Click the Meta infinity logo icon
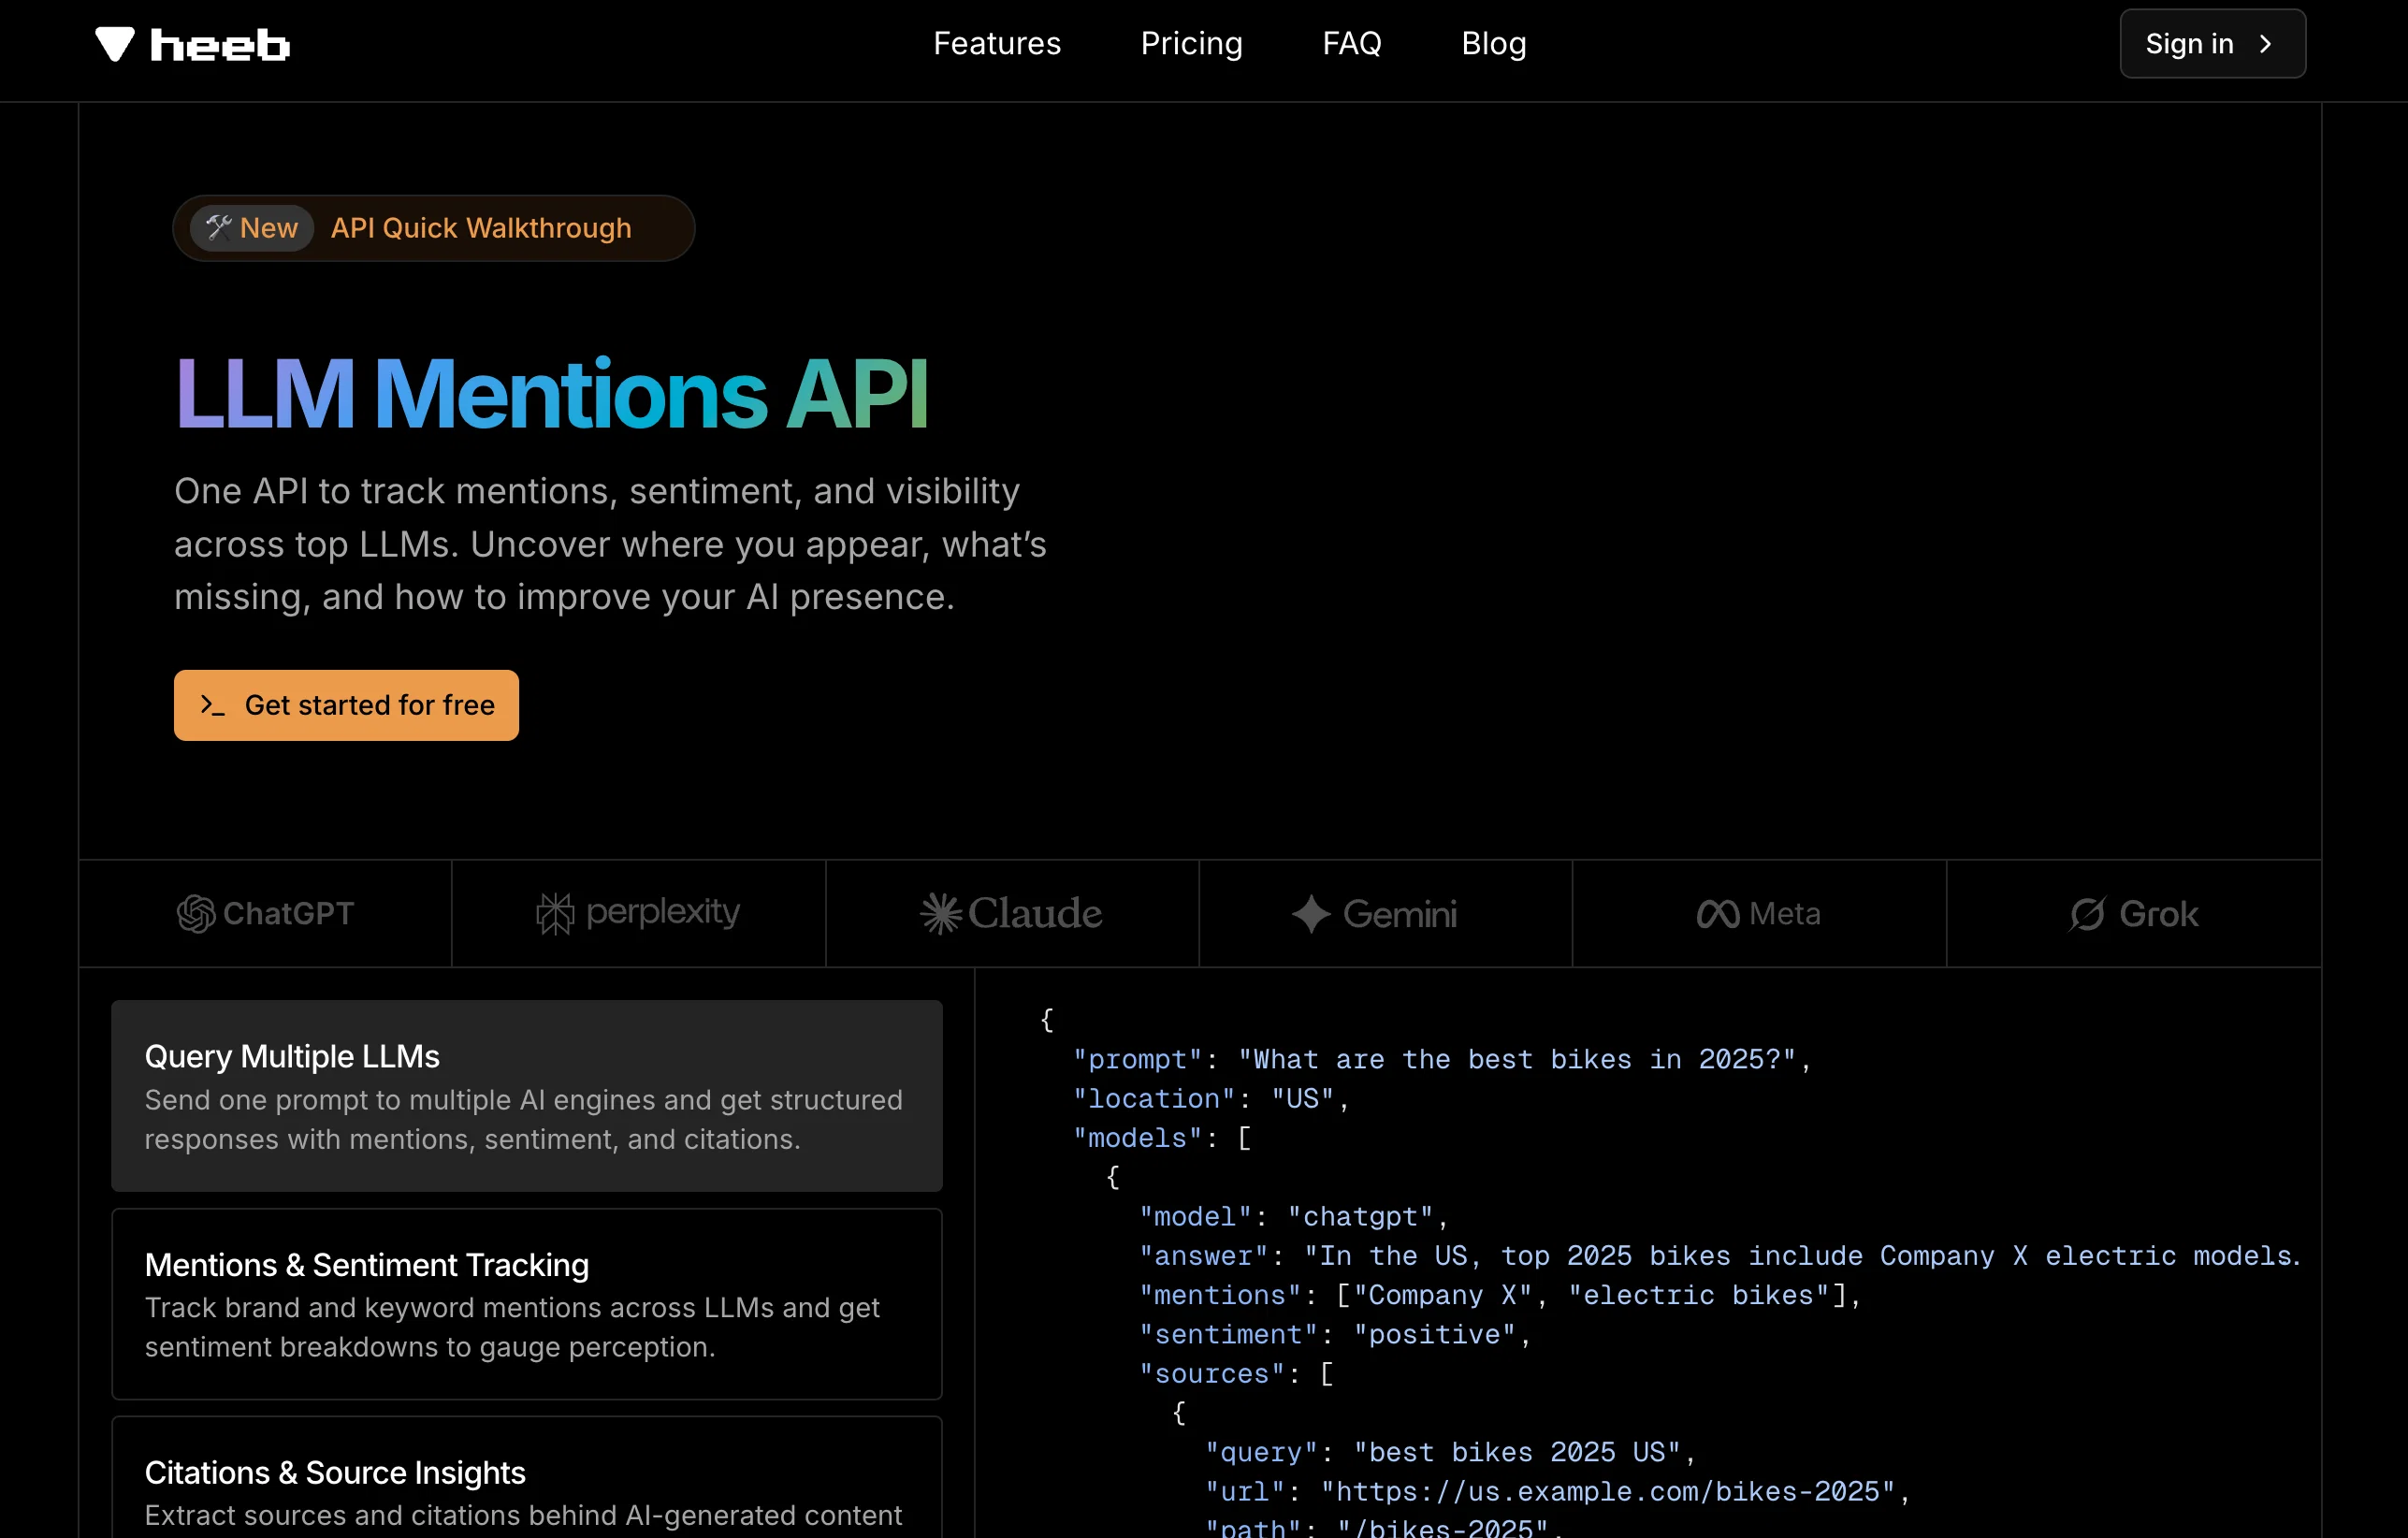2408x1538 pixels. coord(1718,914)
